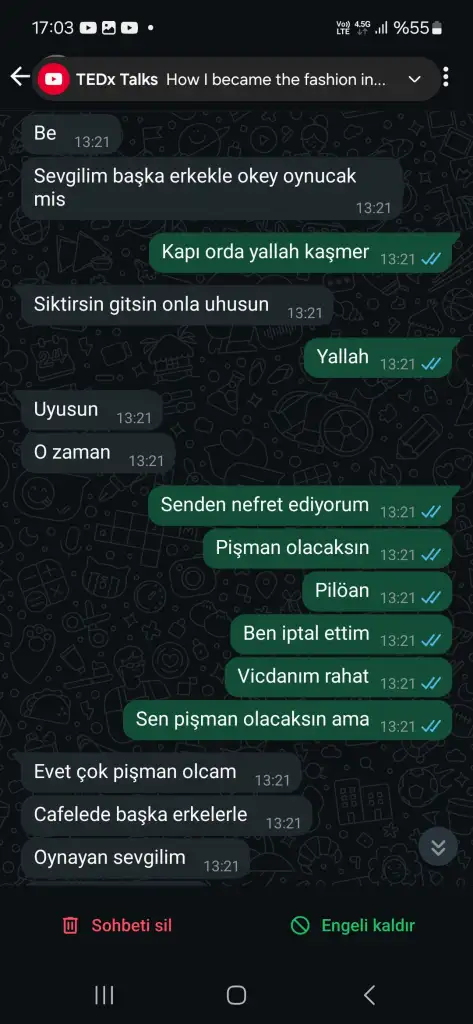
Task: Open recent apps from navigation bar
Action: pyautogui.click(x=104, y=995)
